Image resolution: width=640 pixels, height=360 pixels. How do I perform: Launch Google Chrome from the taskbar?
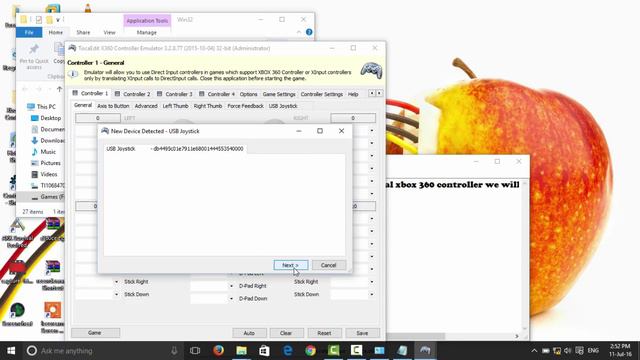(311, 351)
